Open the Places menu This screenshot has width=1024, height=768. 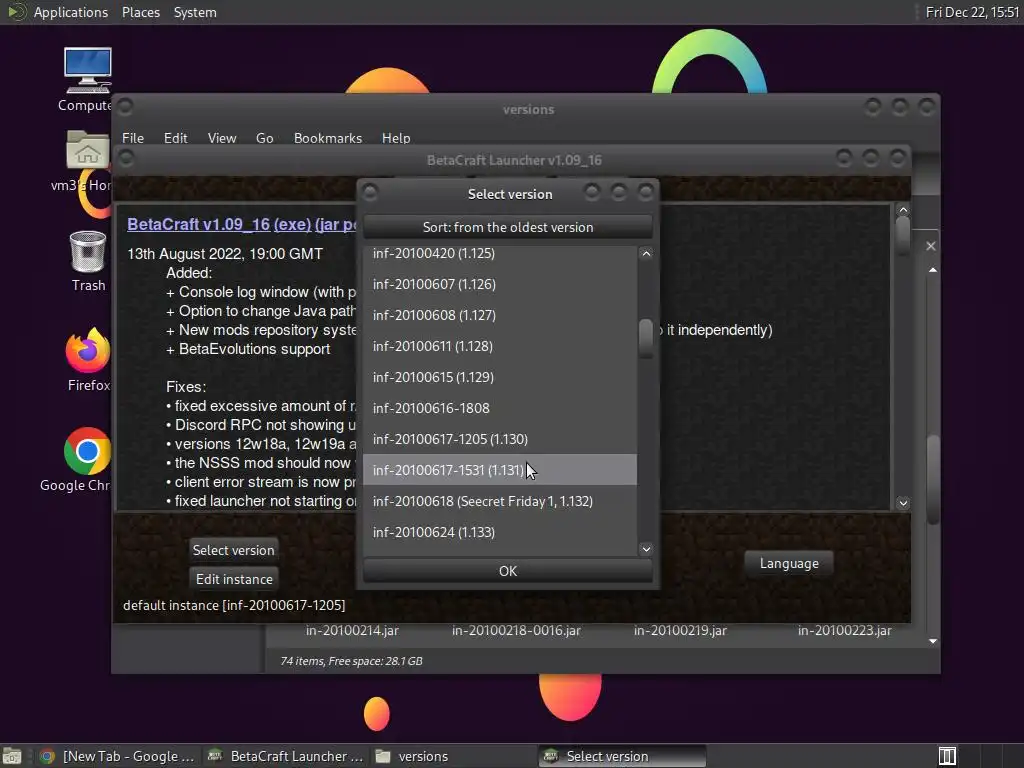click(141, 12)
